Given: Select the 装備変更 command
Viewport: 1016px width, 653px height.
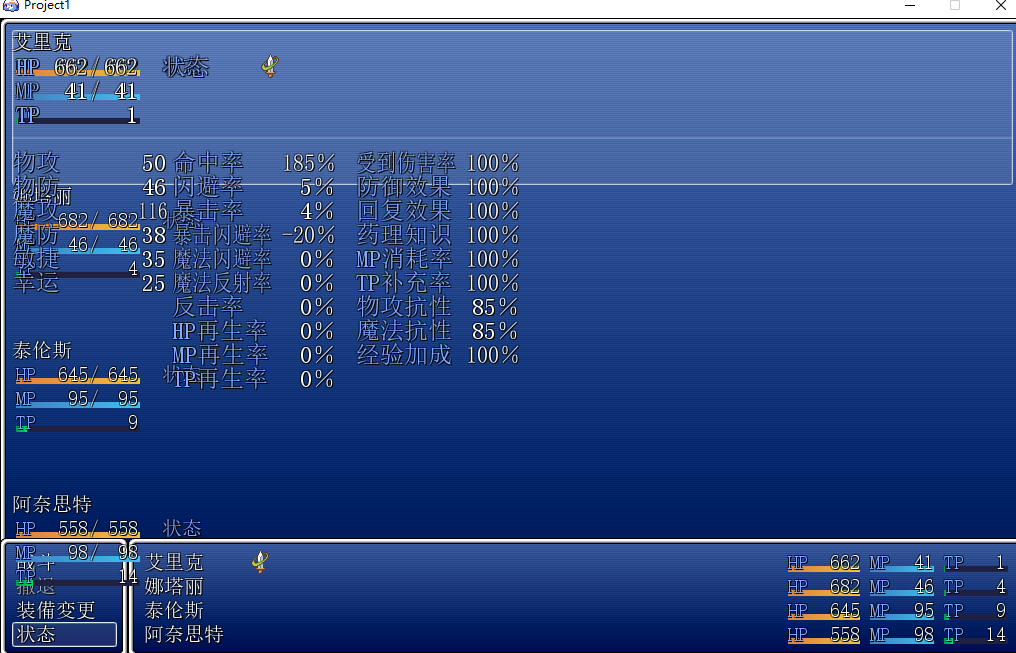Looking at the screenshot, I should 56,610.
